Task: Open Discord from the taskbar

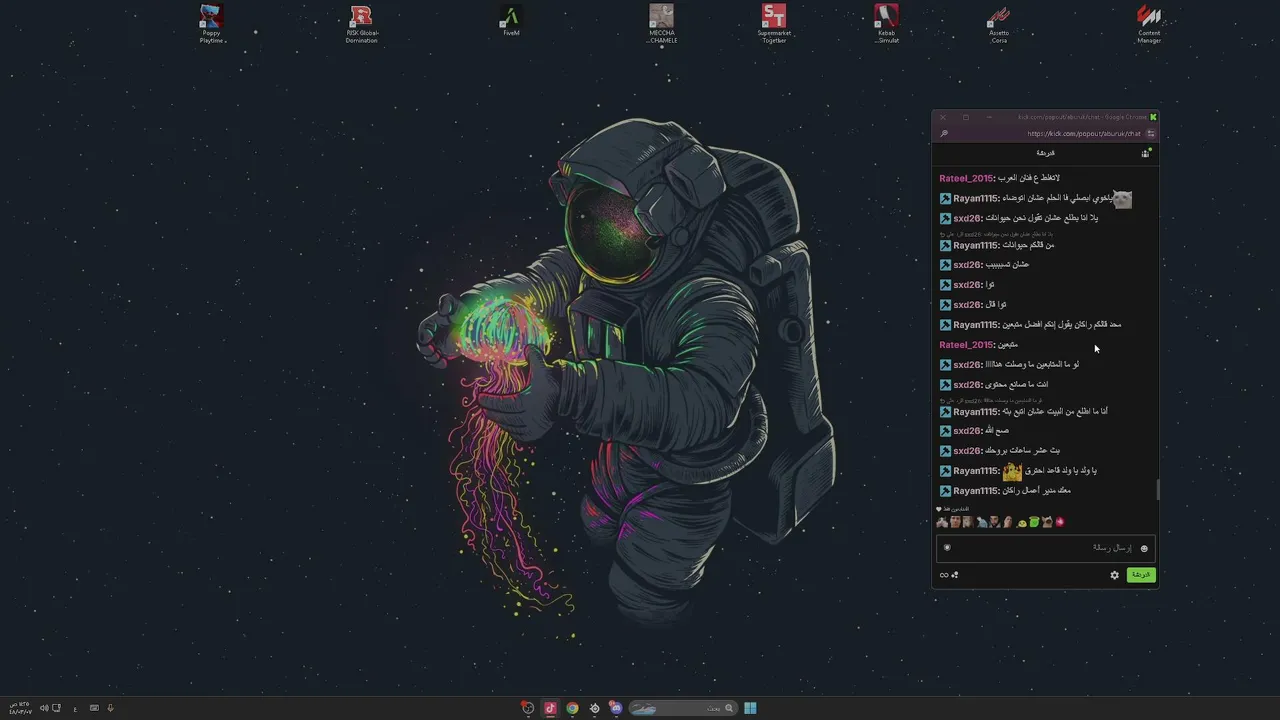Action: (616, 708)
